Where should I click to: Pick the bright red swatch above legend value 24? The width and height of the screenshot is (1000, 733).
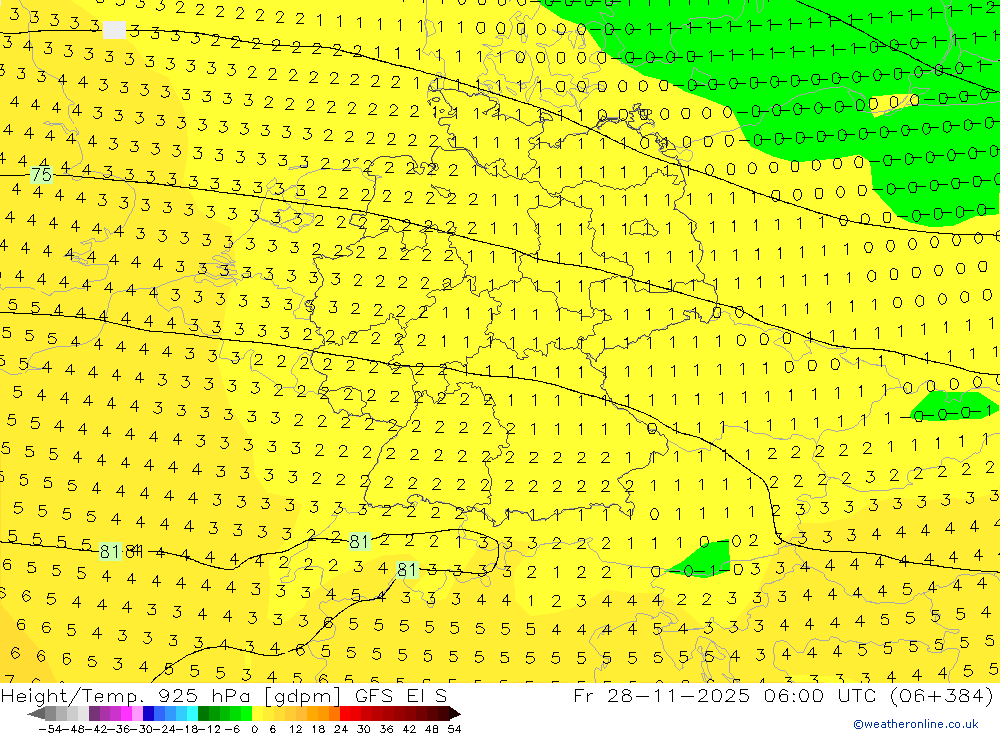click(344, 713)
